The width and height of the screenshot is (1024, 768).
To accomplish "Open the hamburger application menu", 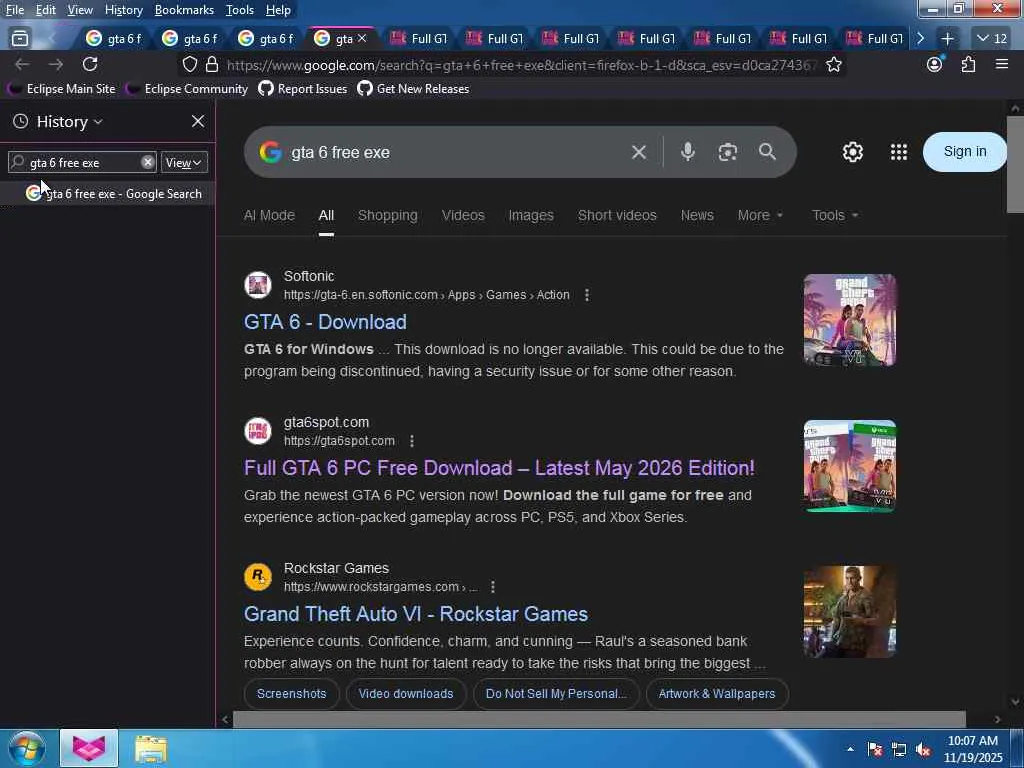I will tap(1002, 64).
